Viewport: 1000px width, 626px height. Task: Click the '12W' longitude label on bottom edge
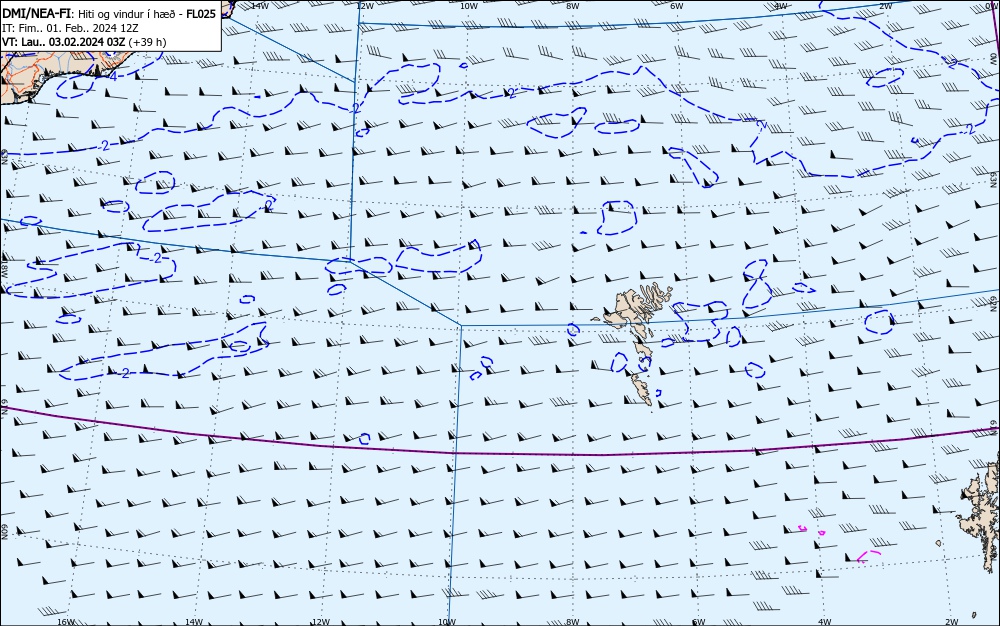[x=320, y=622]
